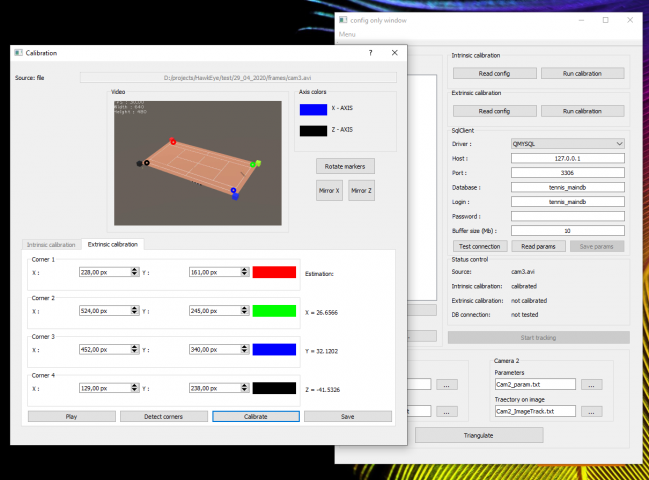Click Corner 4 Y value field
649x480 pixels.
tap(215, 388)
